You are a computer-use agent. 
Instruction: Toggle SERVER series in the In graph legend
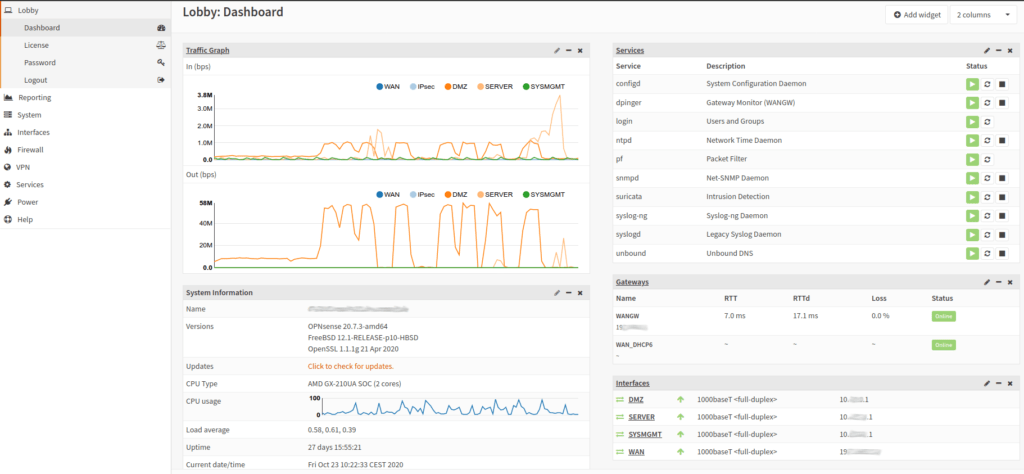(495, 86)
